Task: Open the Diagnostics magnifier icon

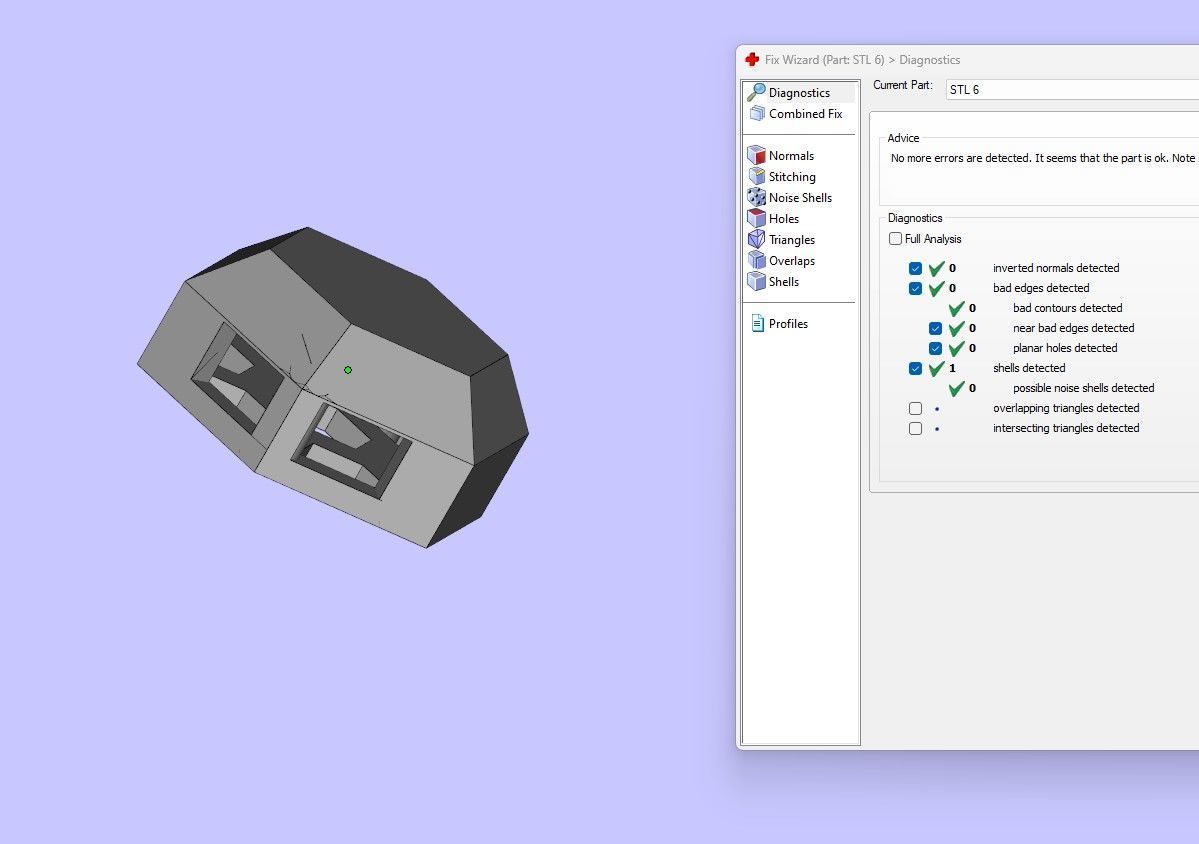Action: tap(756, 93)
